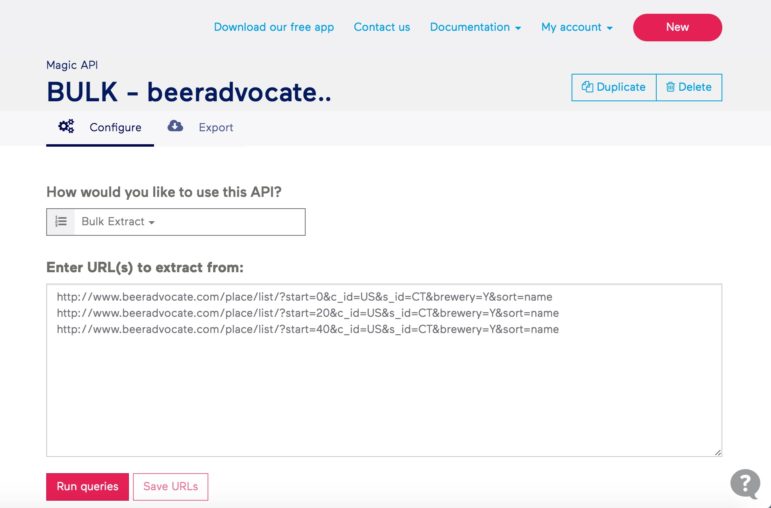The height and width of the screenshot is (508, 771).
Task: Open the Contact us link
Action: tap(382, 27)
